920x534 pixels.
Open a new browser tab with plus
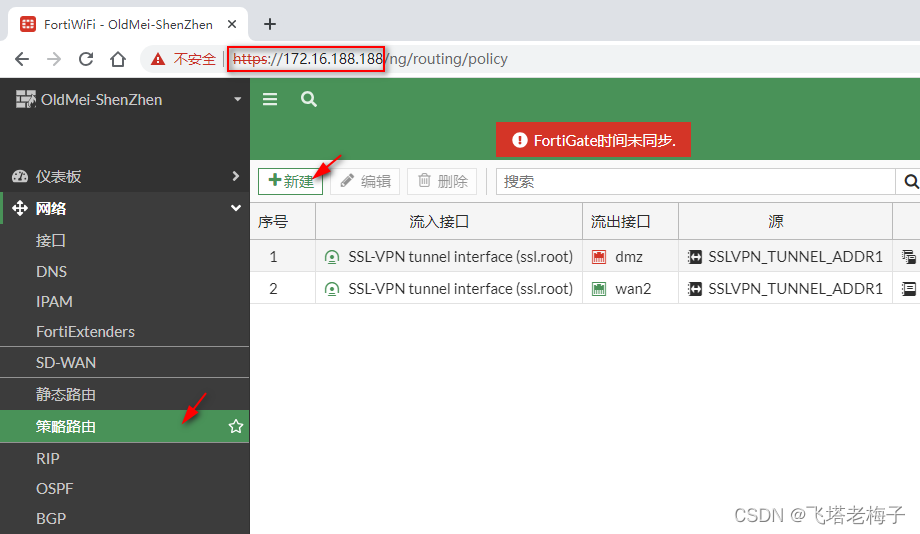point(269,24)
